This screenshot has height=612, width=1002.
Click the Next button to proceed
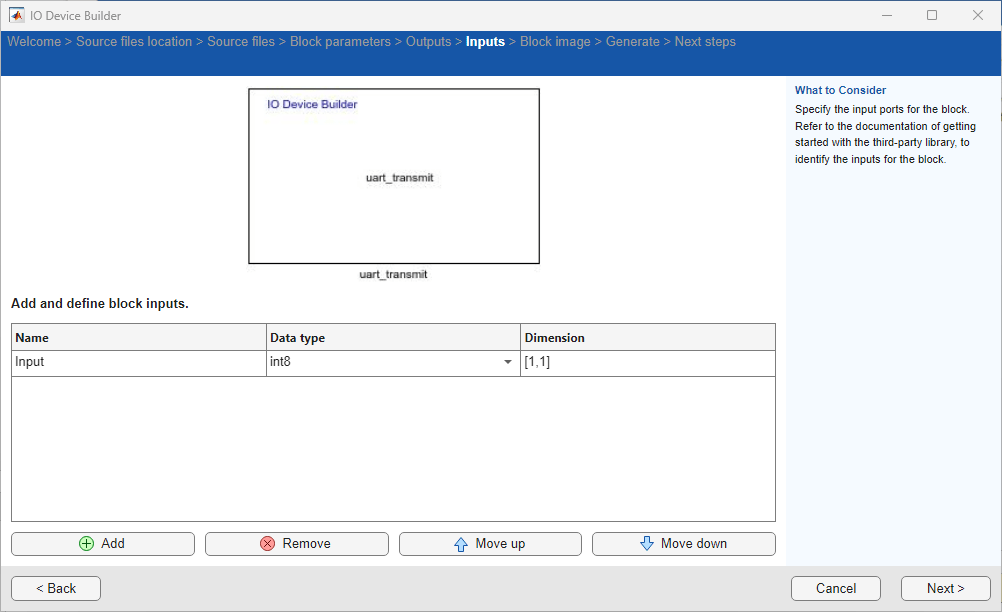[944, 588]
